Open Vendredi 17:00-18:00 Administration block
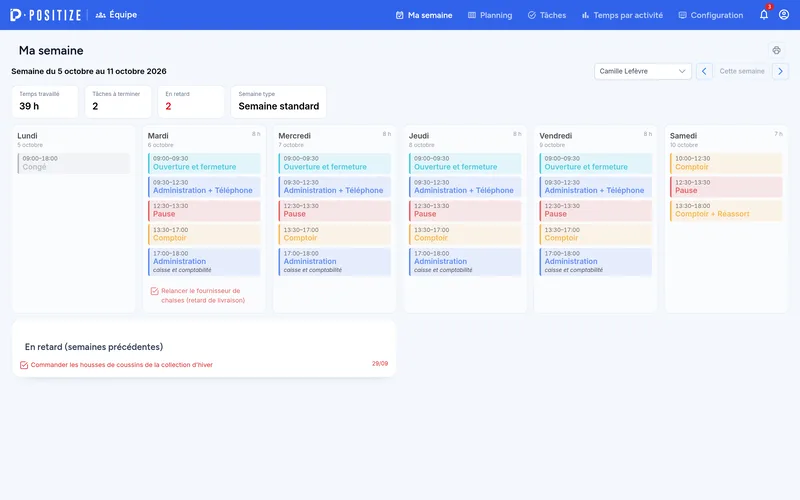Viewport: 800px width, 500px height. [596, 262]
